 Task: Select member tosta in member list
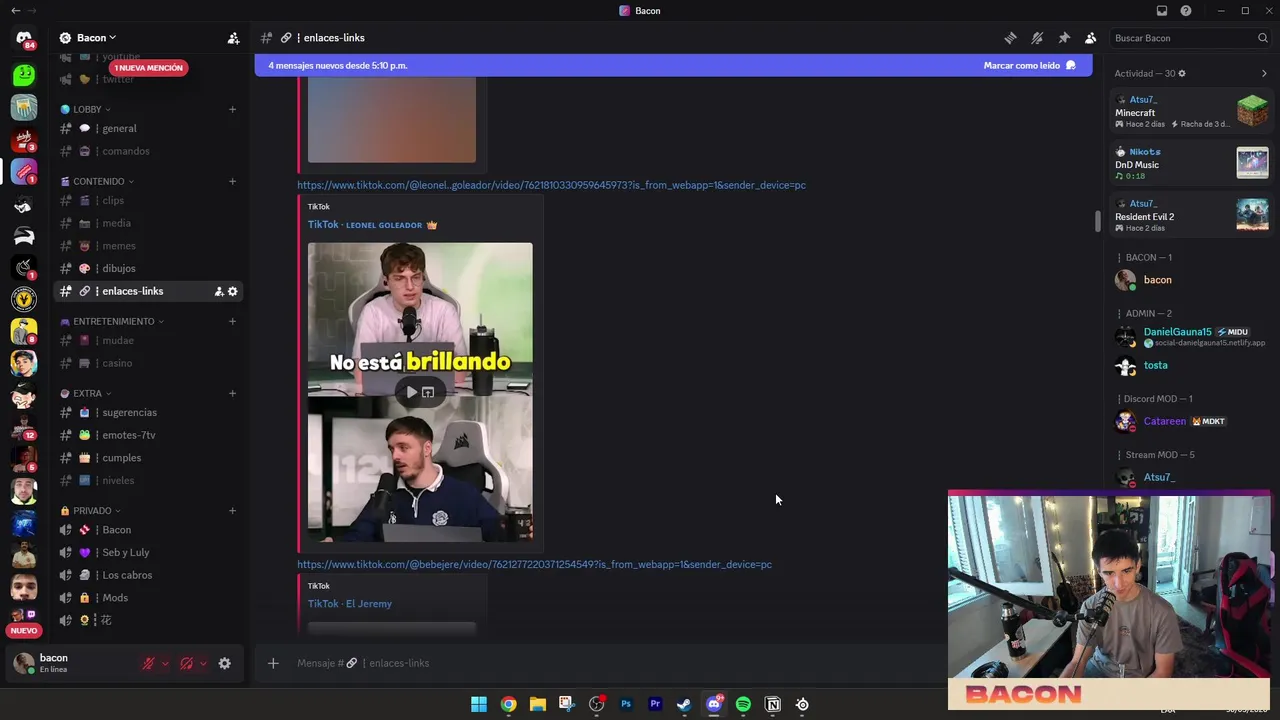pyautogui.click(x=1190, y=365)
